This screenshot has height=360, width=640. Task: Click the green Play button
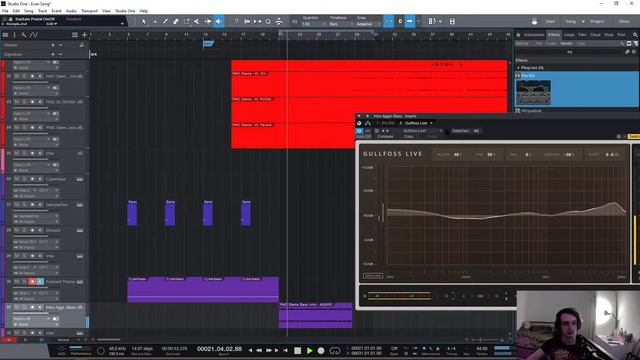[x=310, y=350]
